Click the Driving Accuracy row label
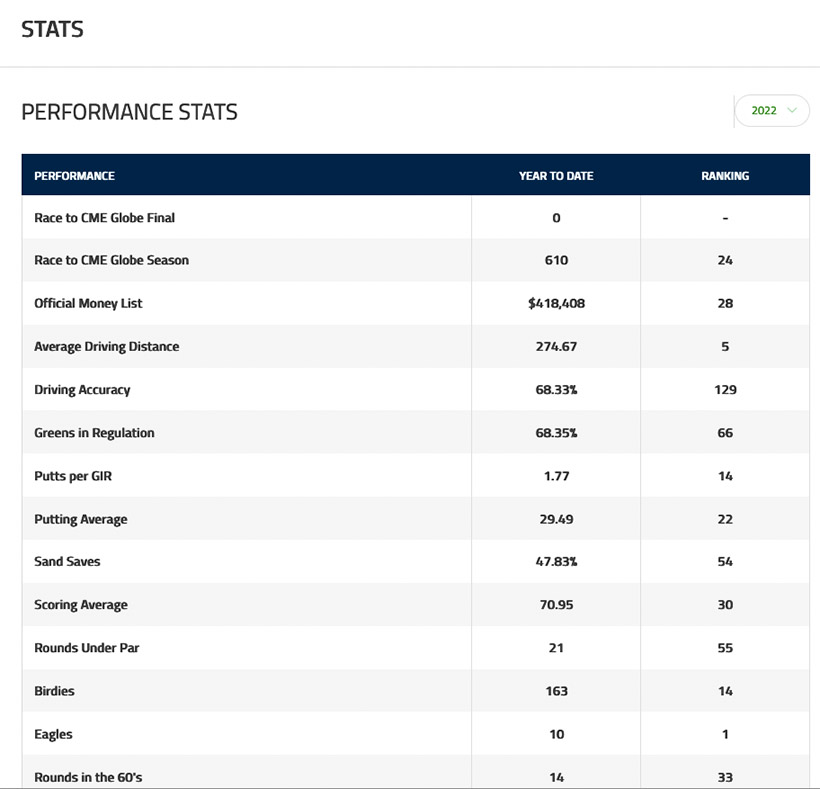820x789 pixels. click(82, 390)
